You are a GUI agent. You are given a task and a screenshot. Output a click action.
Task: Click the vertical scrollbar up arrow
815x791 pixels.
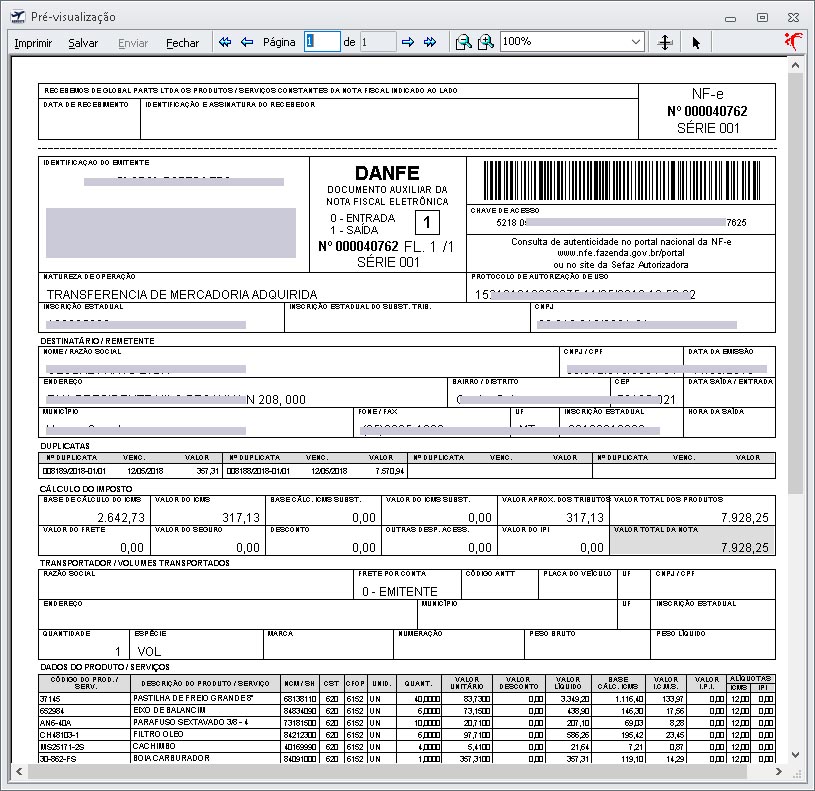795,65
